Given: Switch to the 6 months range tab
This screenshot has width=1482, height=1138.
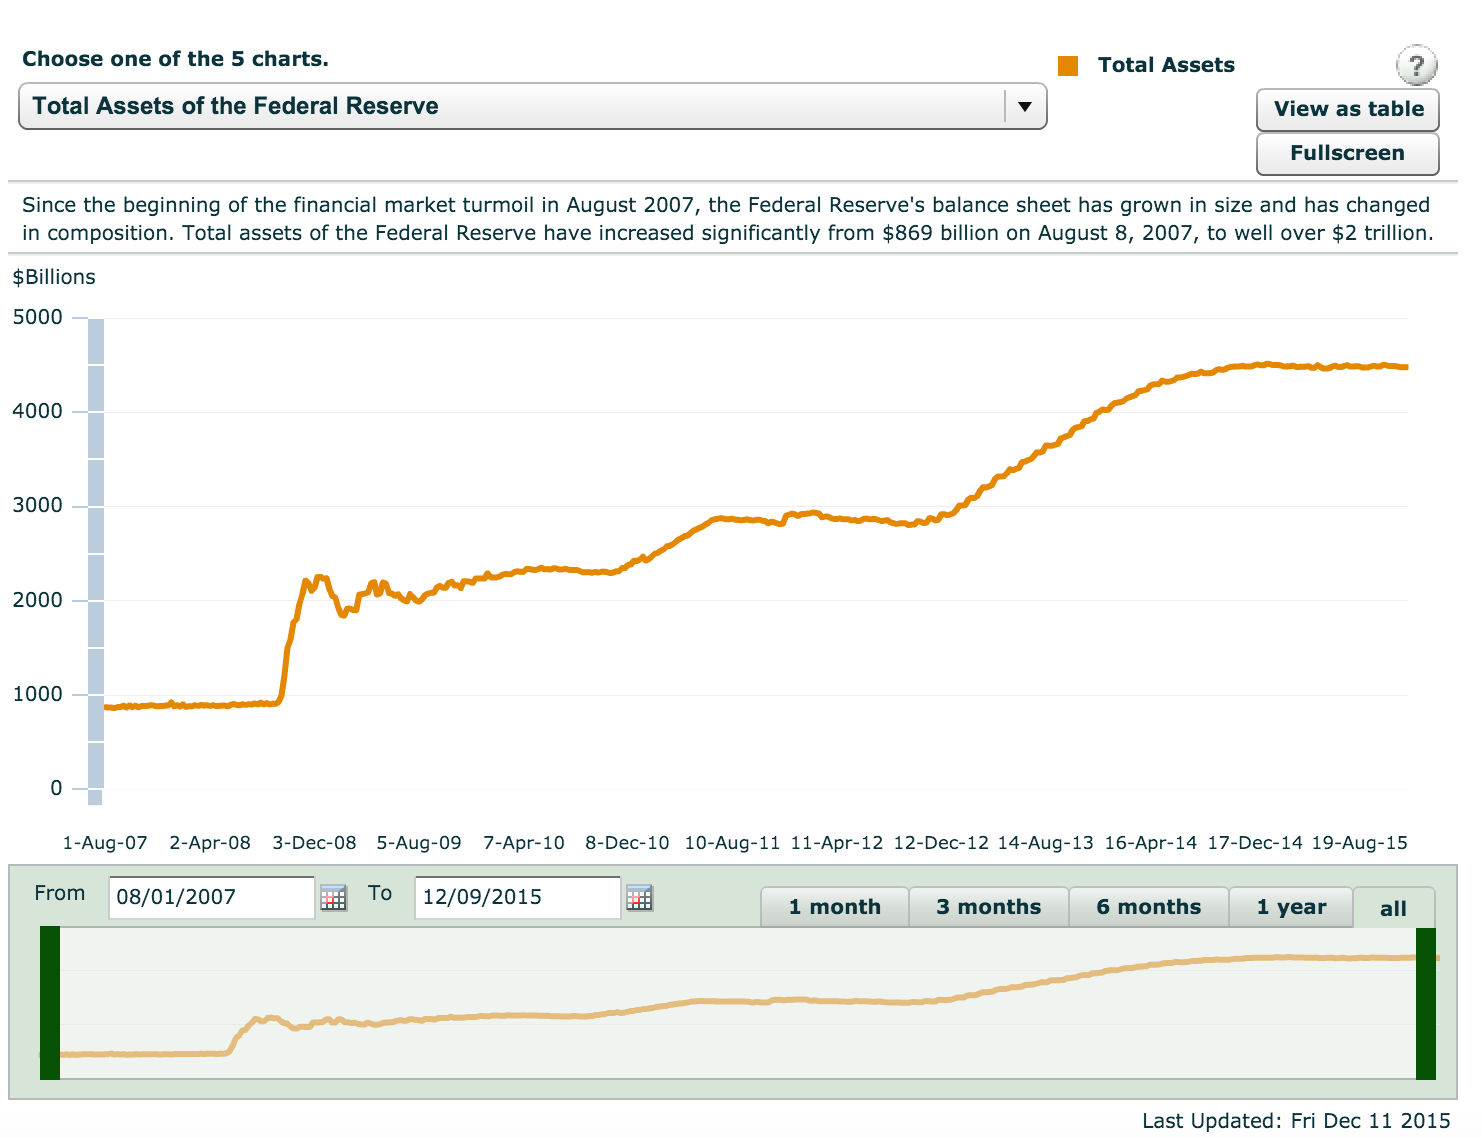Looking at the screenshot, I should [x=1148, y=907].
